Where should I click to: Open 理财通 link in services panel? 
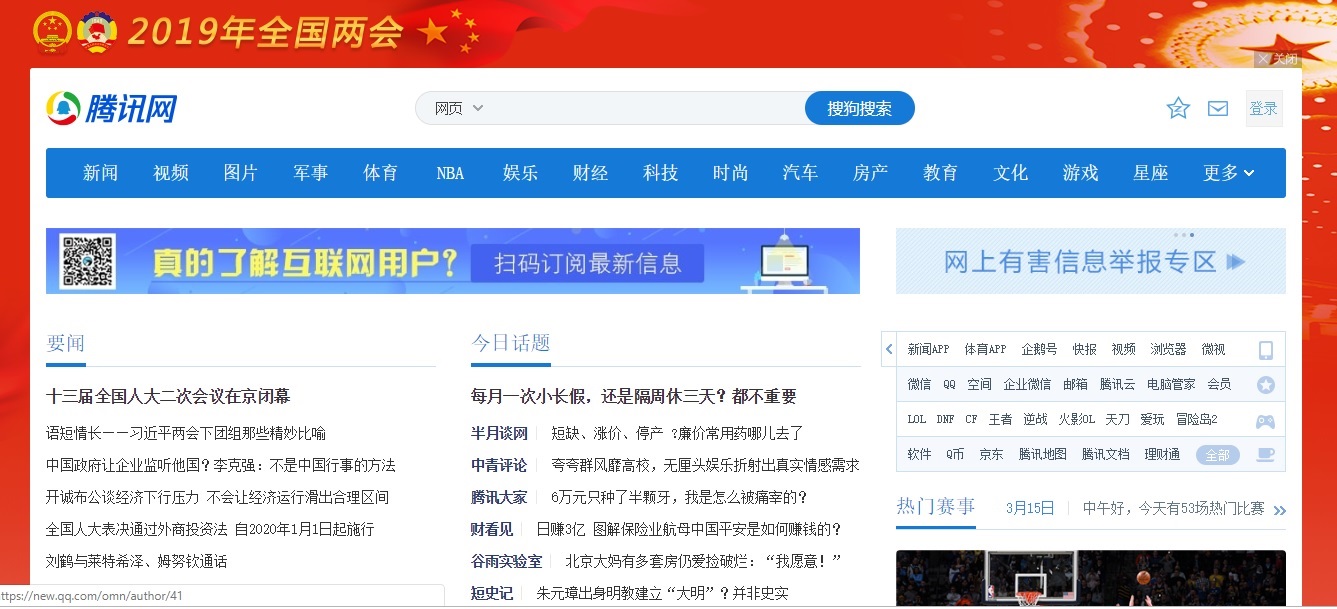[1162, 454]
